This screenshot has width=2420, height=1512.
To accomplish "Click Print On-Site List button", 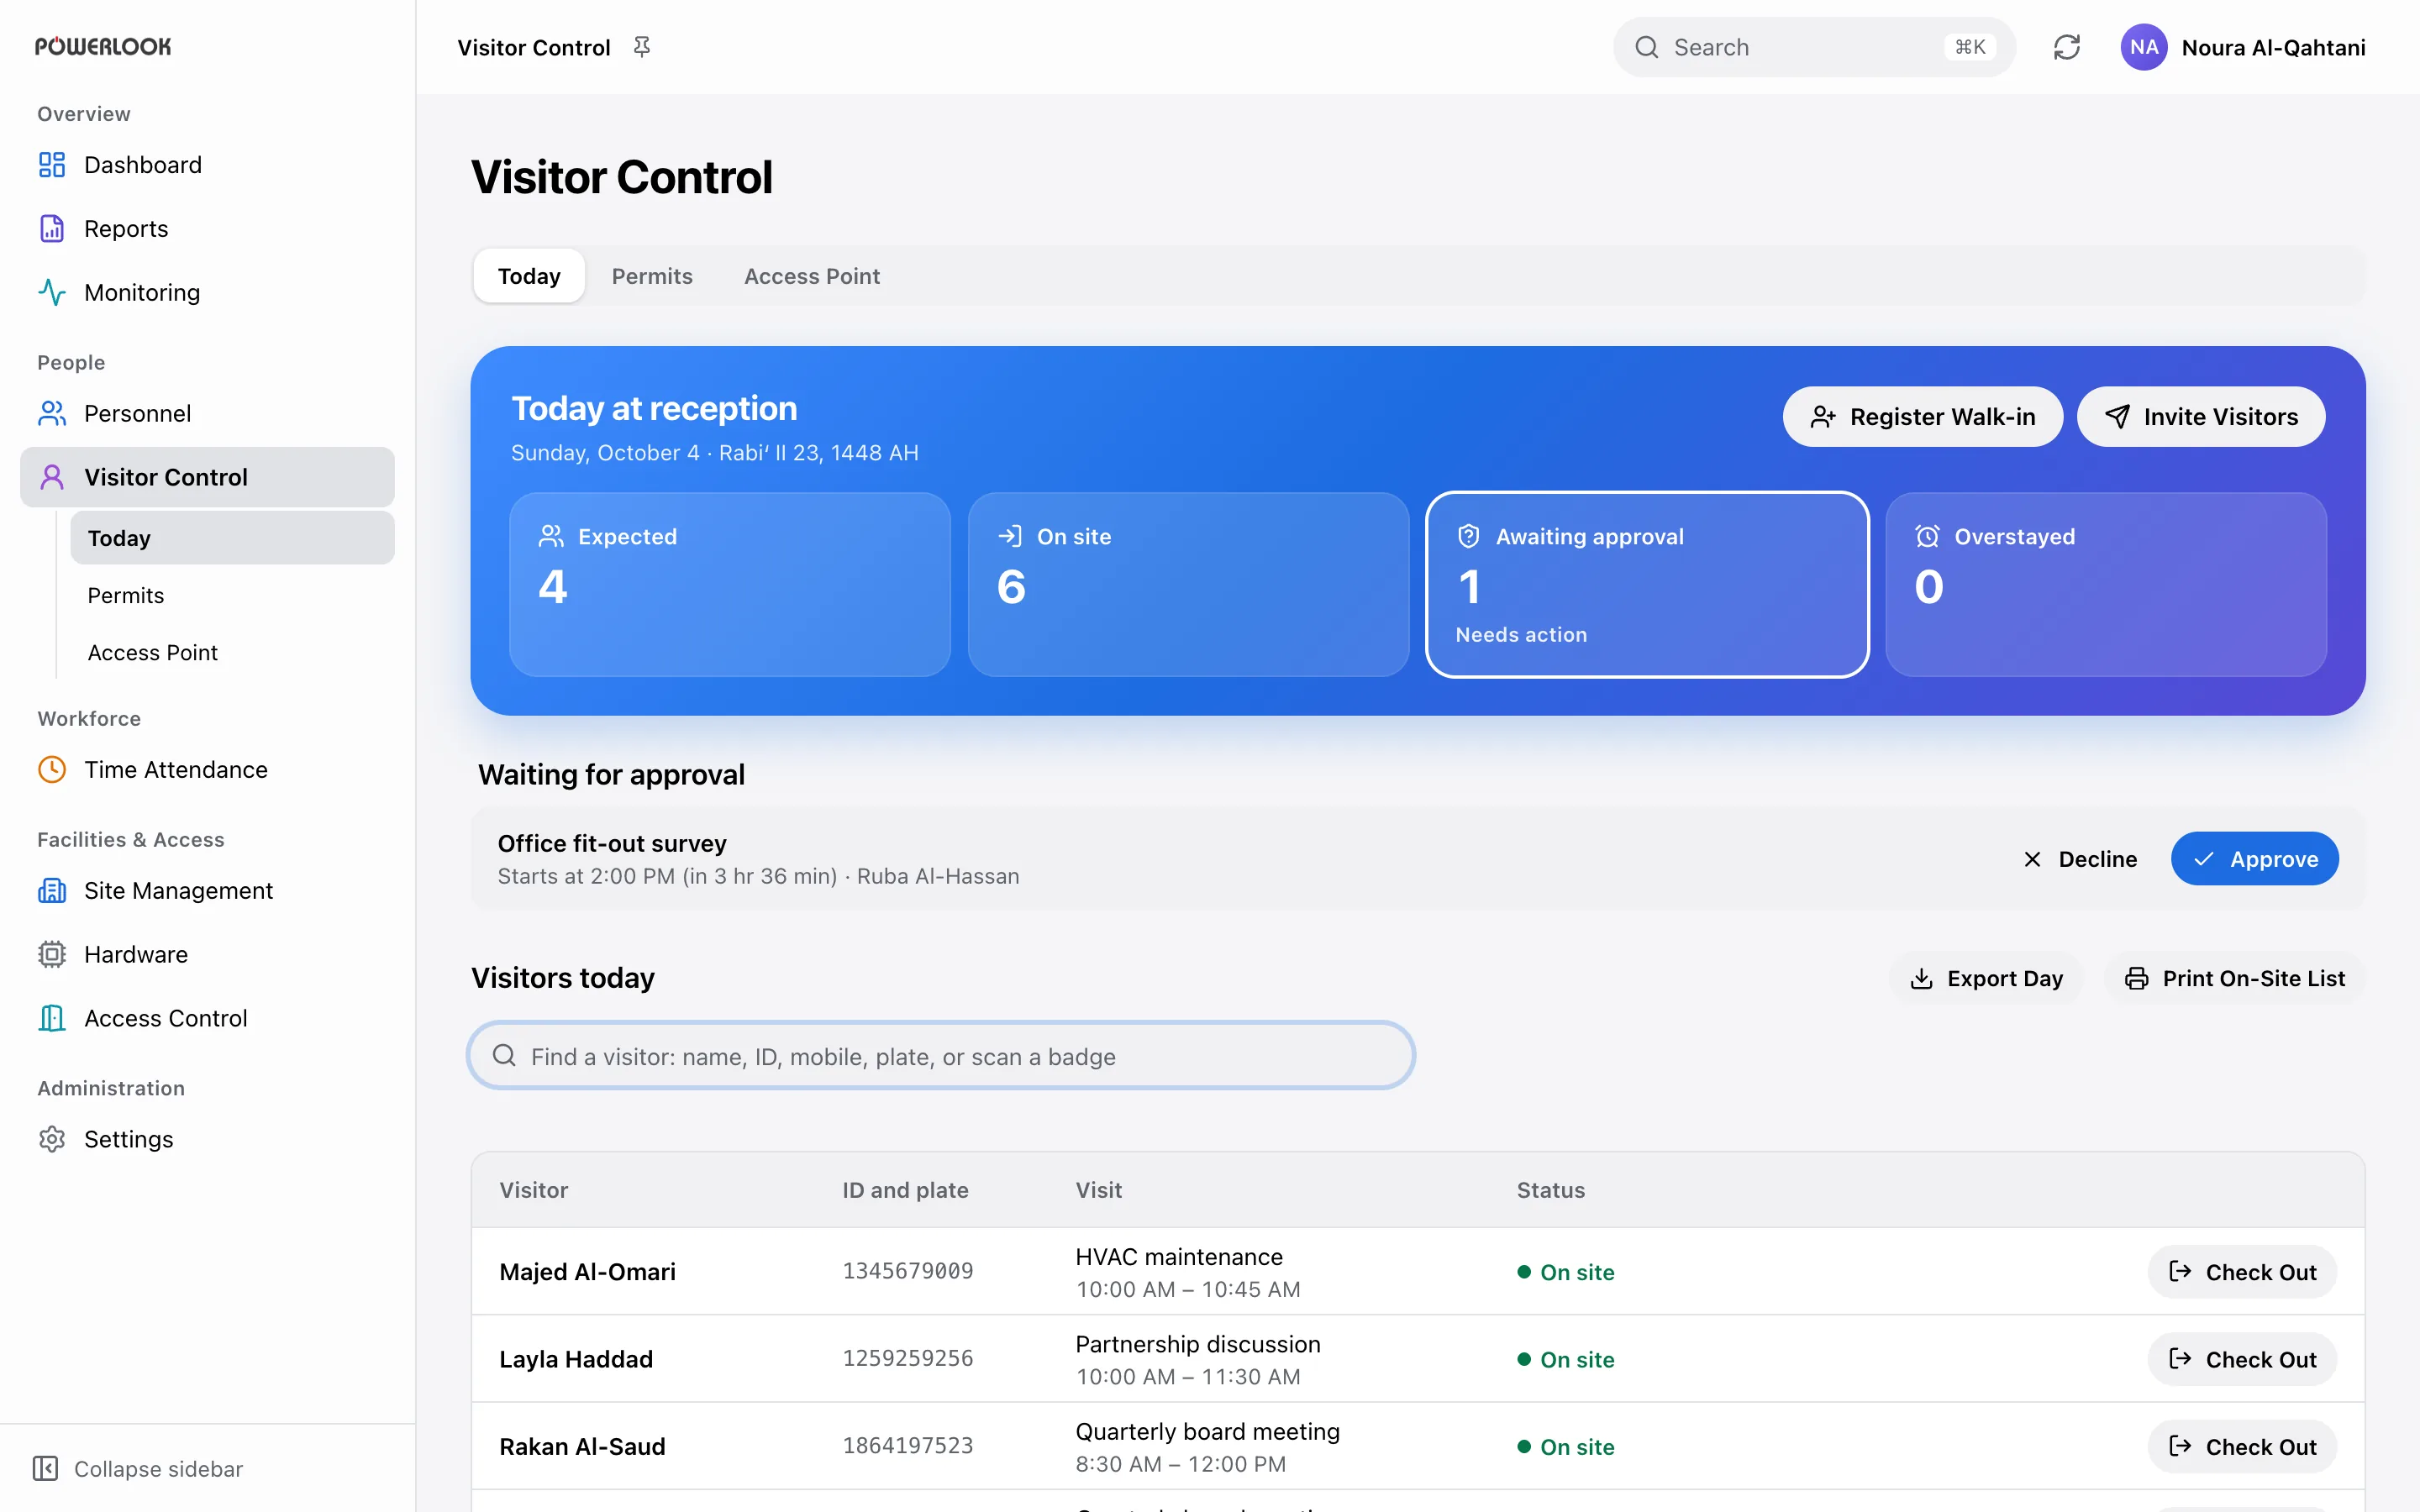I will (x=2235, y=979).
